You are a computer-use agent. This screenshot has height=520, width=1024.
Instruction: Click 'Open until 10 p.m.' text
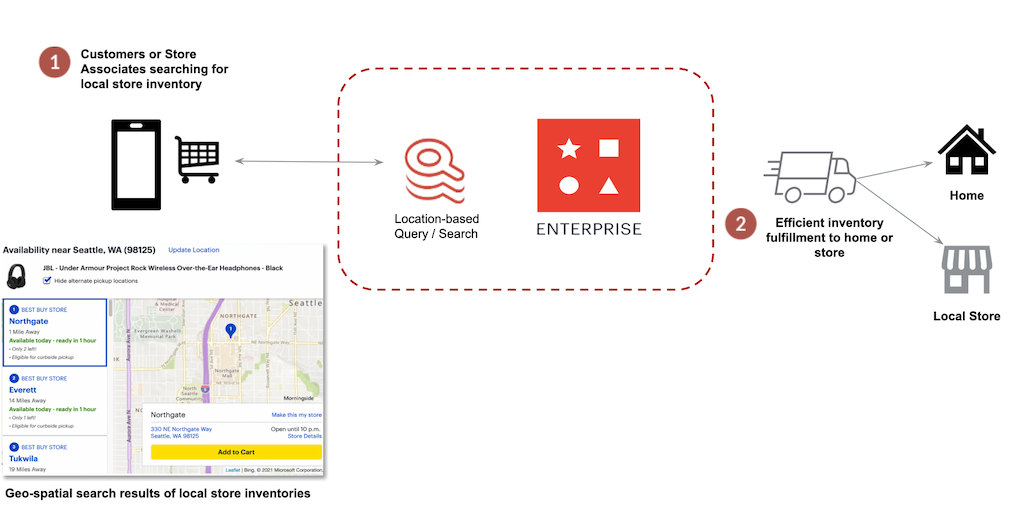296,429
